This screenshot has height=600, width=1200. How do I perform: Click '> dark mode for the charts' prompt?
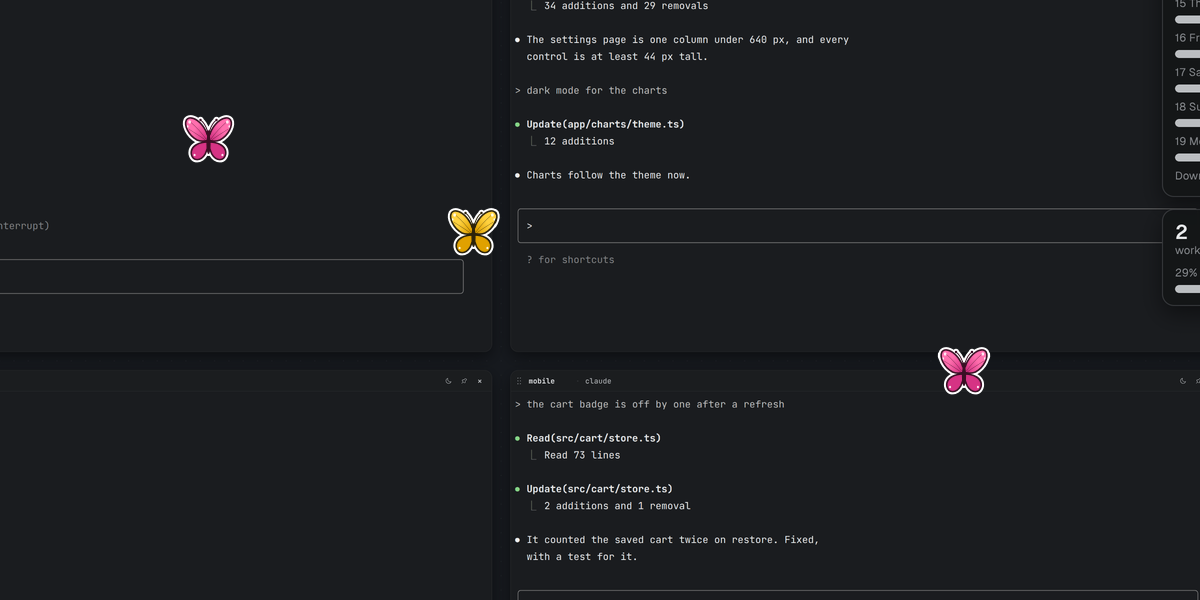(x=591, y=90)
